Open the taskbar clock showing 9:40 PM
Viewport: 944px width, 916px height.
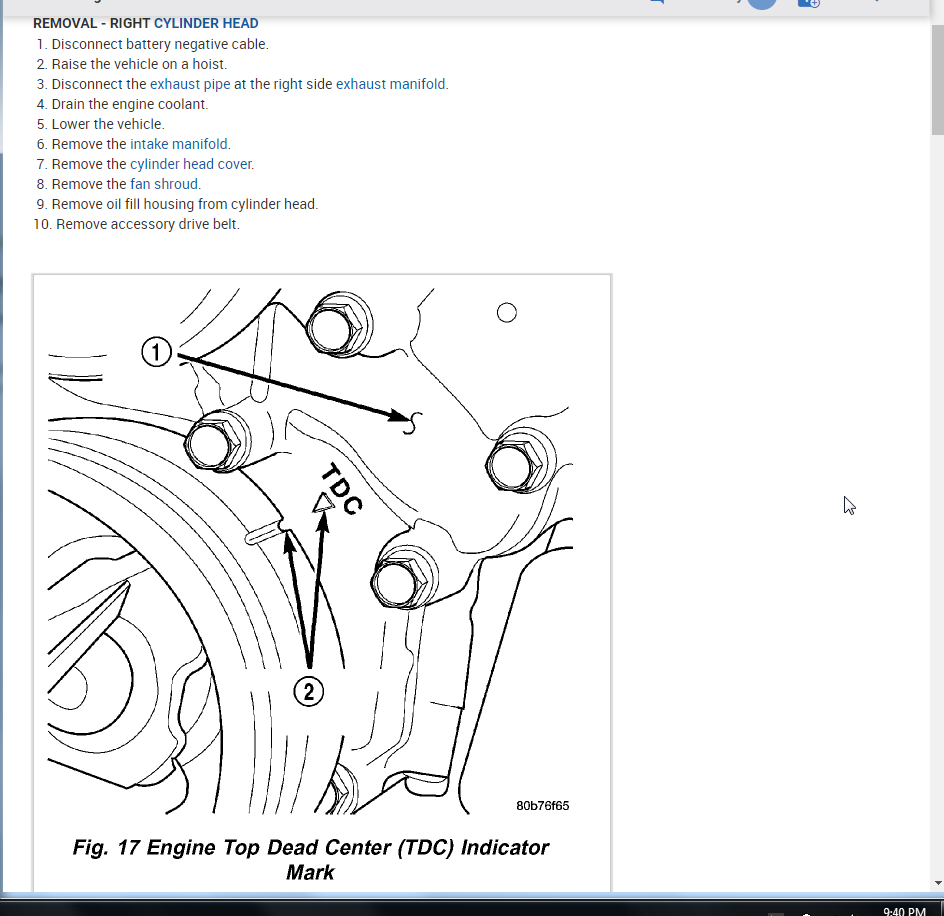(x=904, y=911)
